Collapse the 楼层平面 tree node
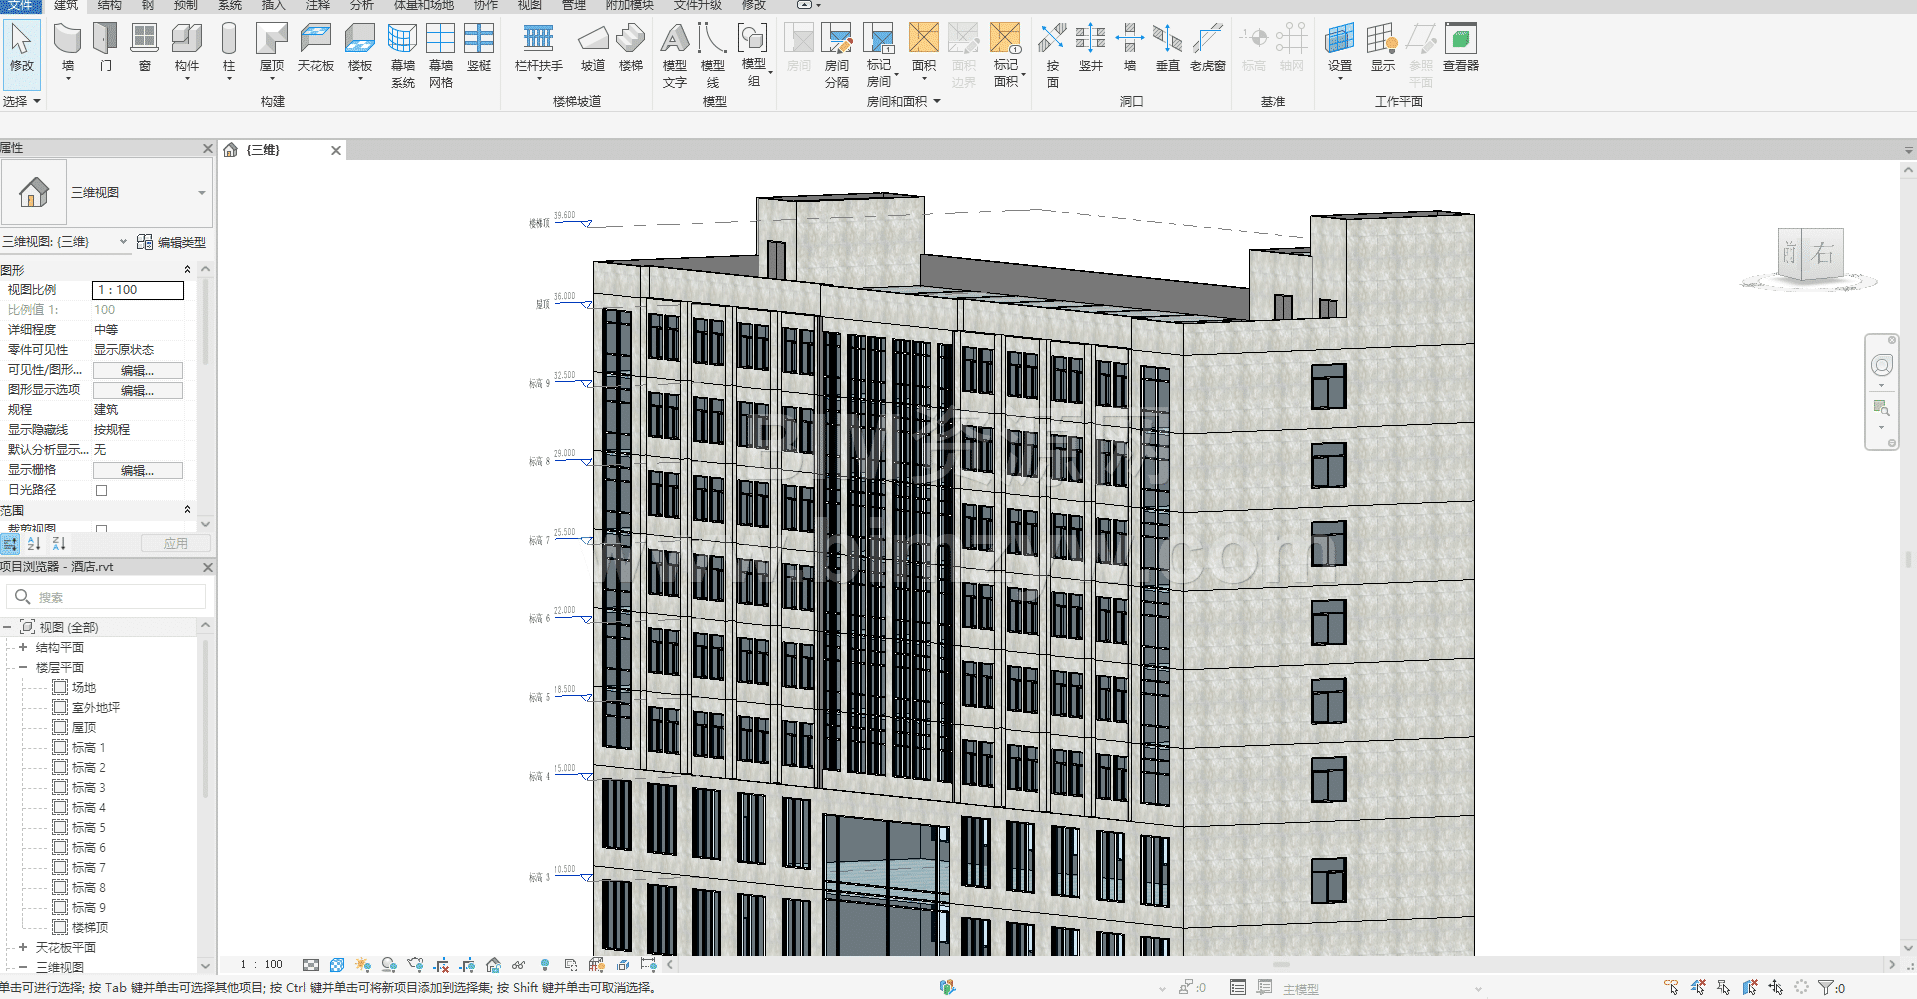The height and width of the screenshot is (999, 1917). (x=23, y=667)
